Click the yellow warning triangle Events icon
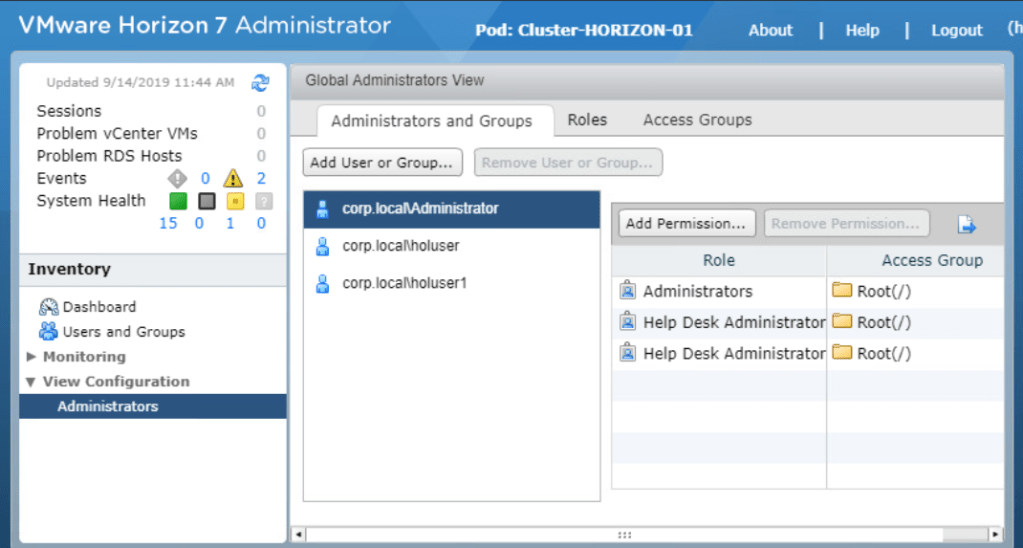This screenshot has width=1023, height=548. [233, 179]
